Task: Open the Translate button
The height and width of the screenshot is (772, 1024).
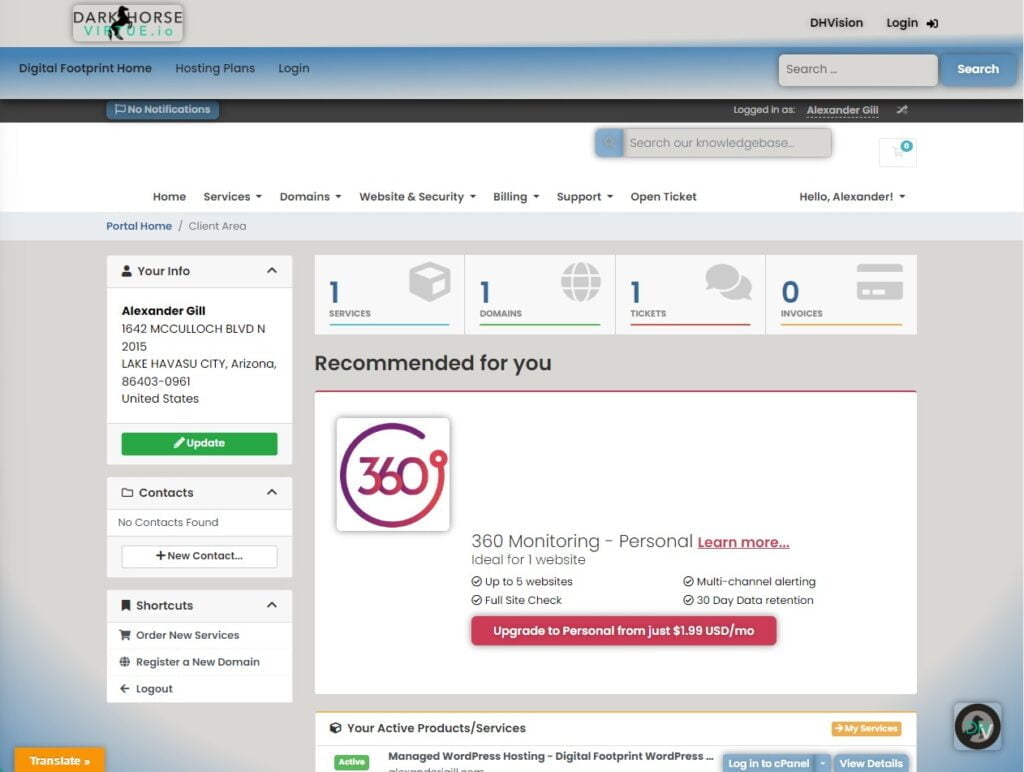Action: [x=59, y=760]
